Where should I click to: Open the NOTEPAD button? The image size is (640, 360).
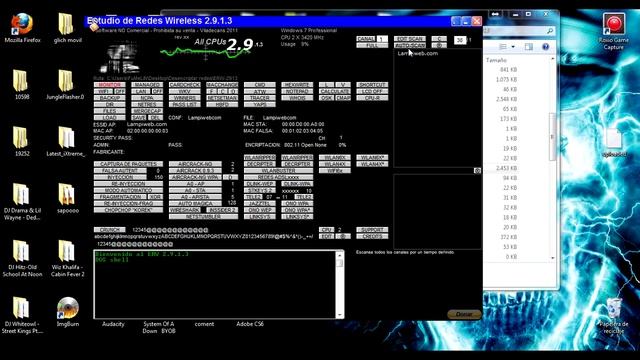click(x=297, y=91)
